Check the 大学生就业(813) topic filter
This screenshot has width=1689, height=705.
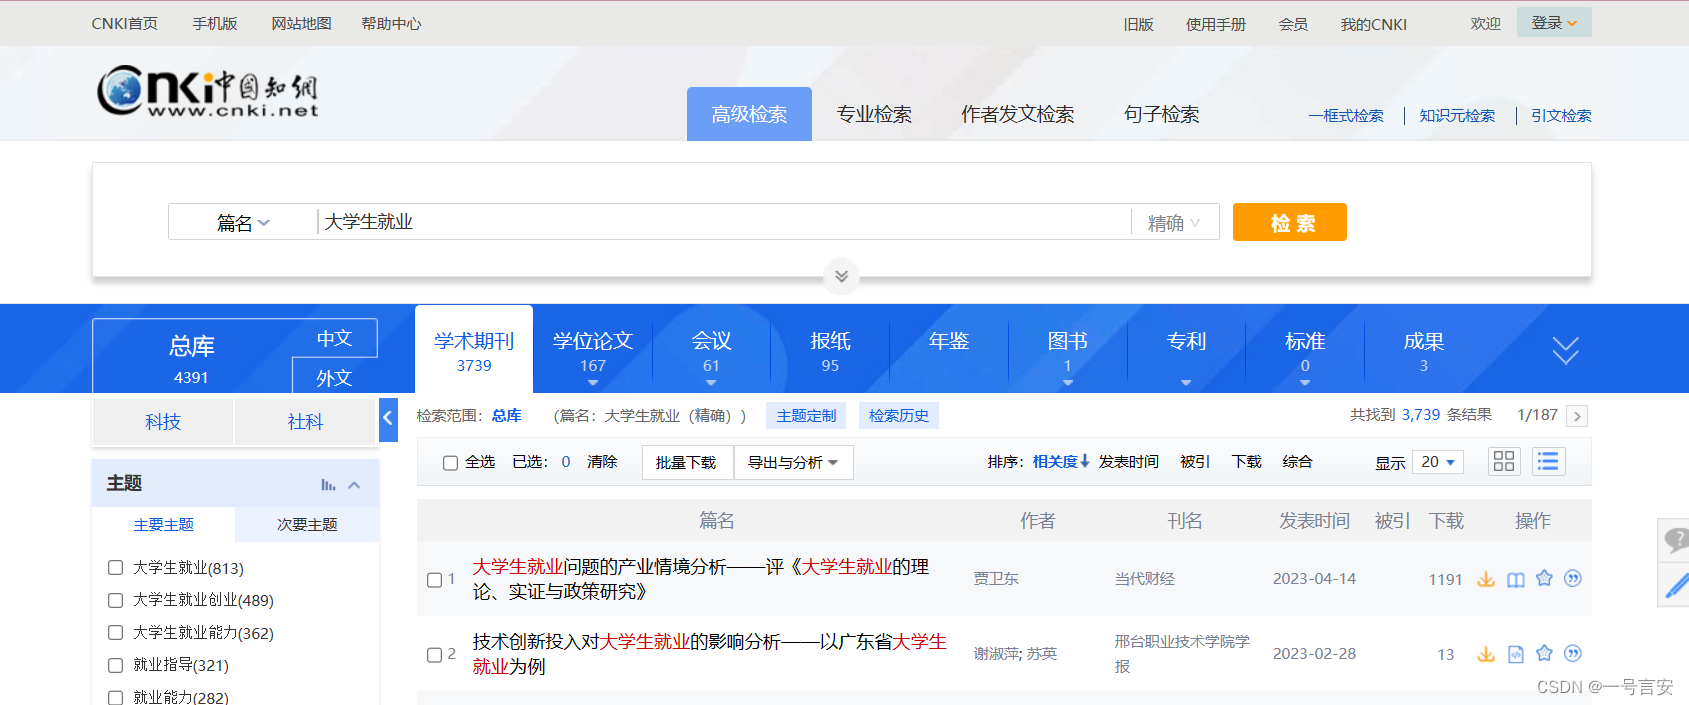pos(115,567)
